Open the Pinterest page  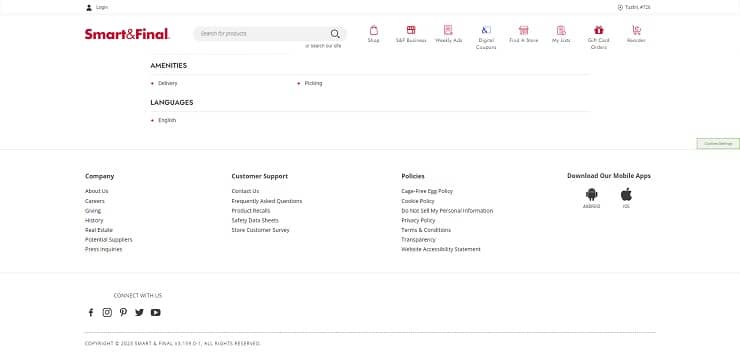[x=123, y=312]
